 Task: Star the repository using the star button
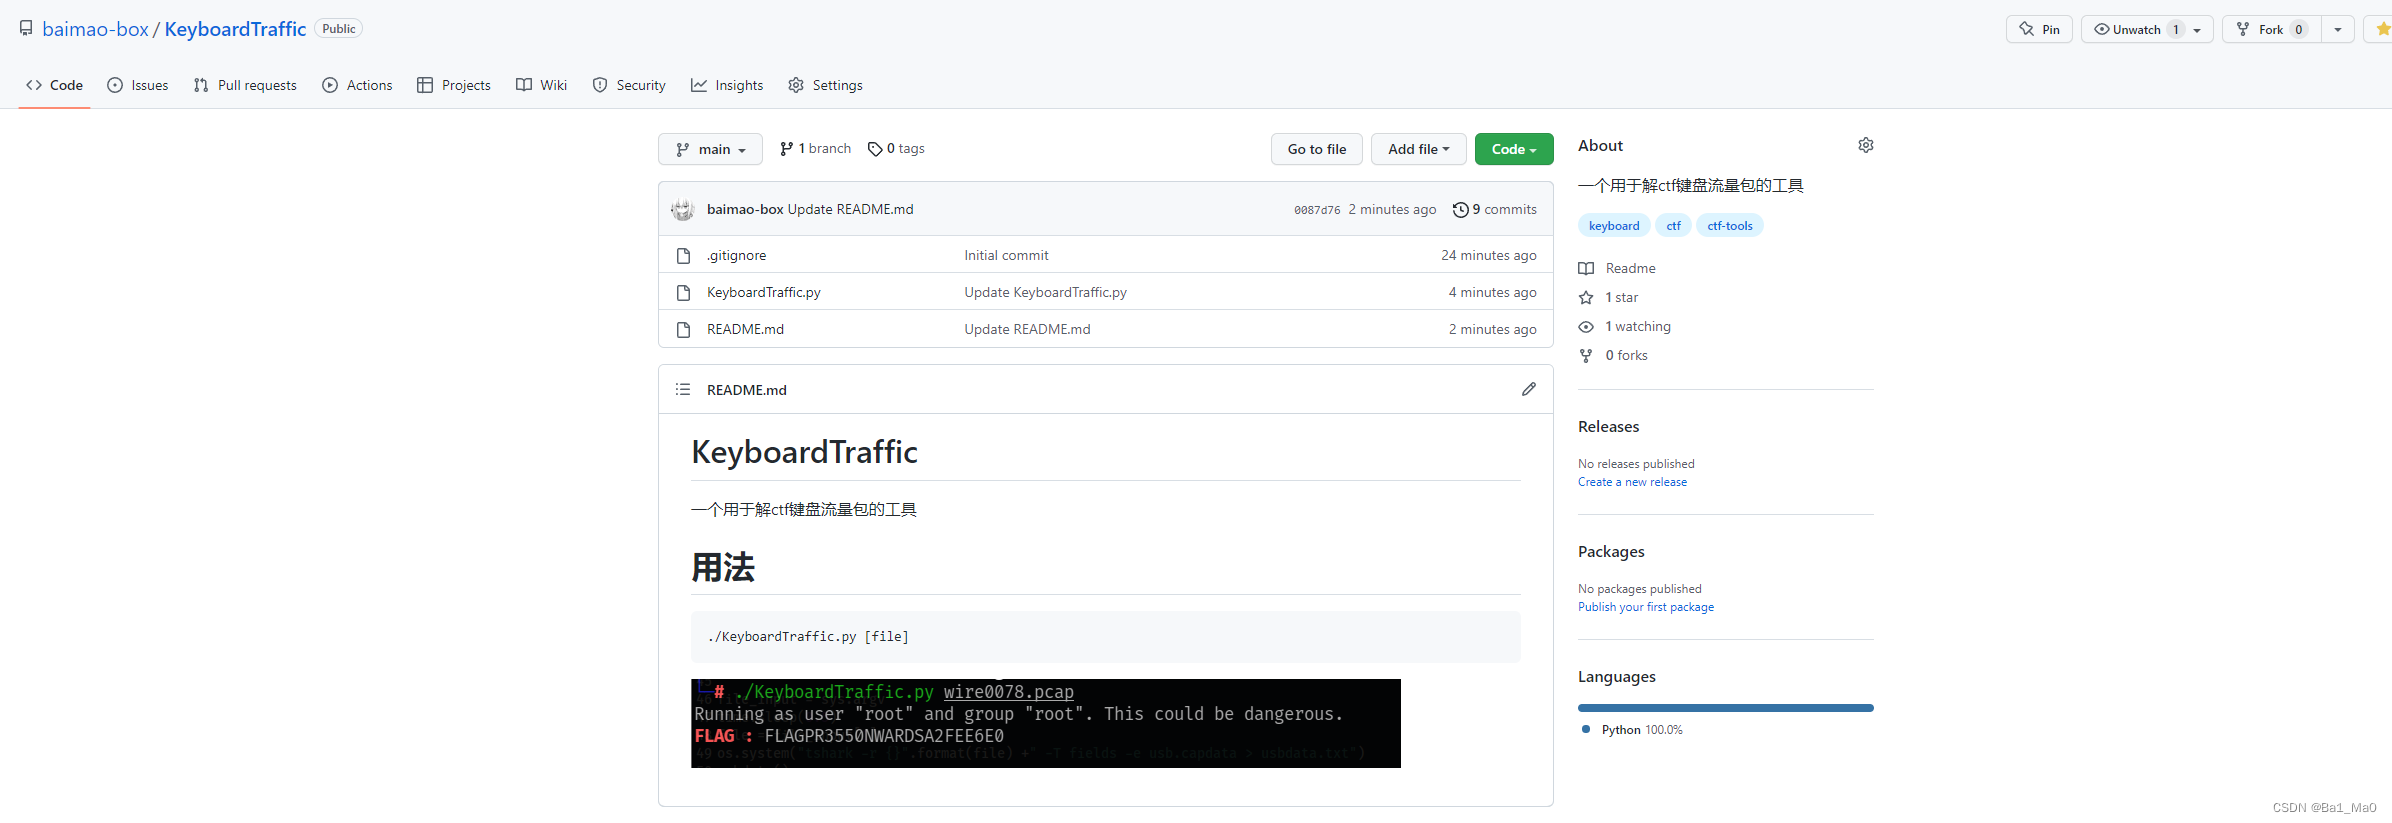point(2380,29)
